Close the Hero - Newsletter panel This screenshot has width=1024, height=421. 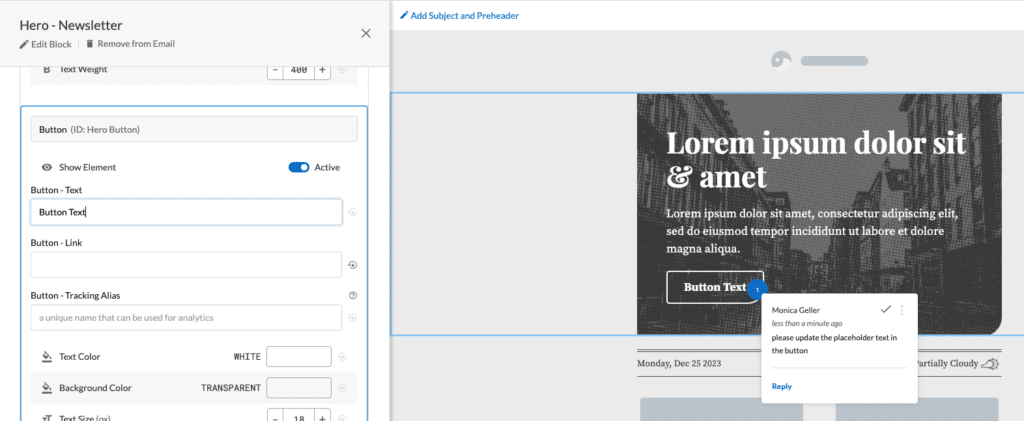(366, 33)
